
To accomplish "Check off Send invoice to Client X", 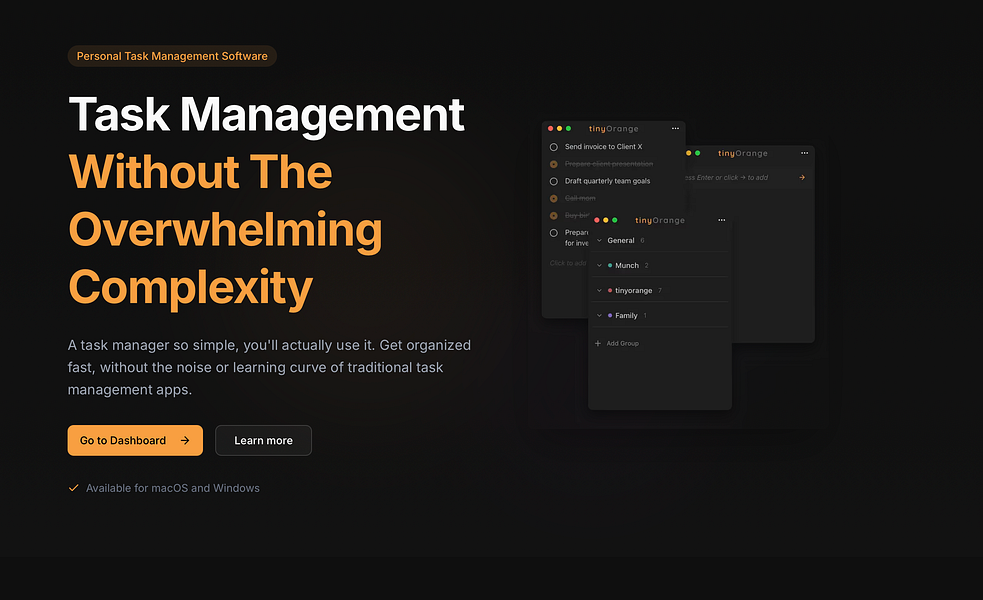I will (x=554, y=147).
